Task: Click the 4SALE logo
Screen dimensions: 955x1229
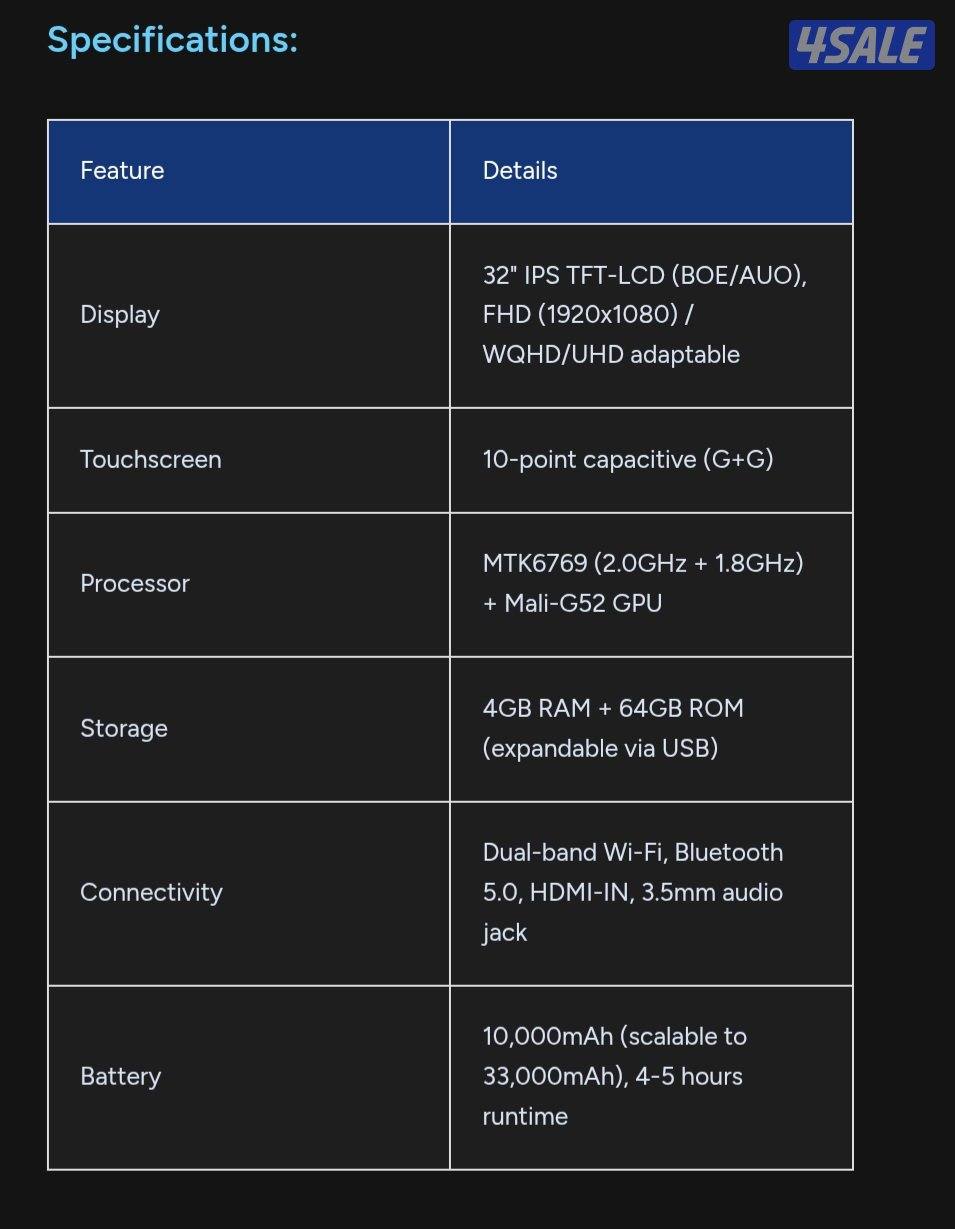Action: tap(861, 46)
